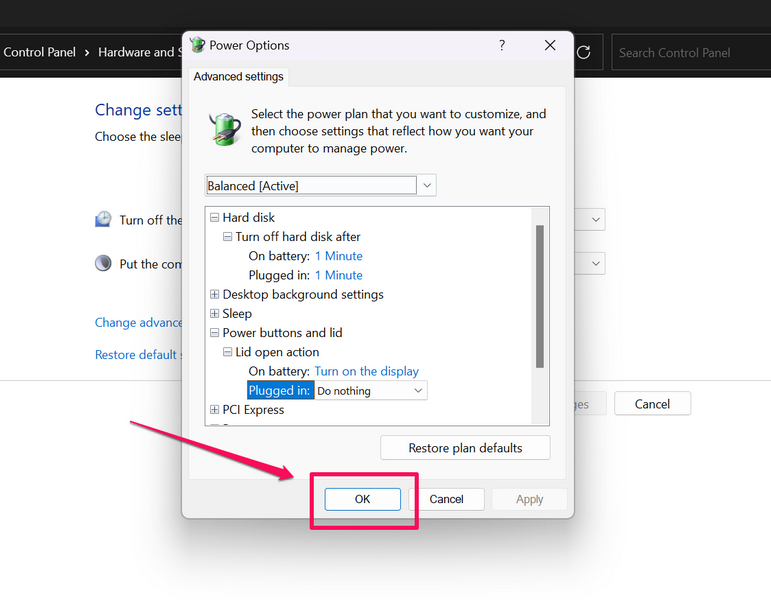Click OK to confirm power options

point(362,499)
